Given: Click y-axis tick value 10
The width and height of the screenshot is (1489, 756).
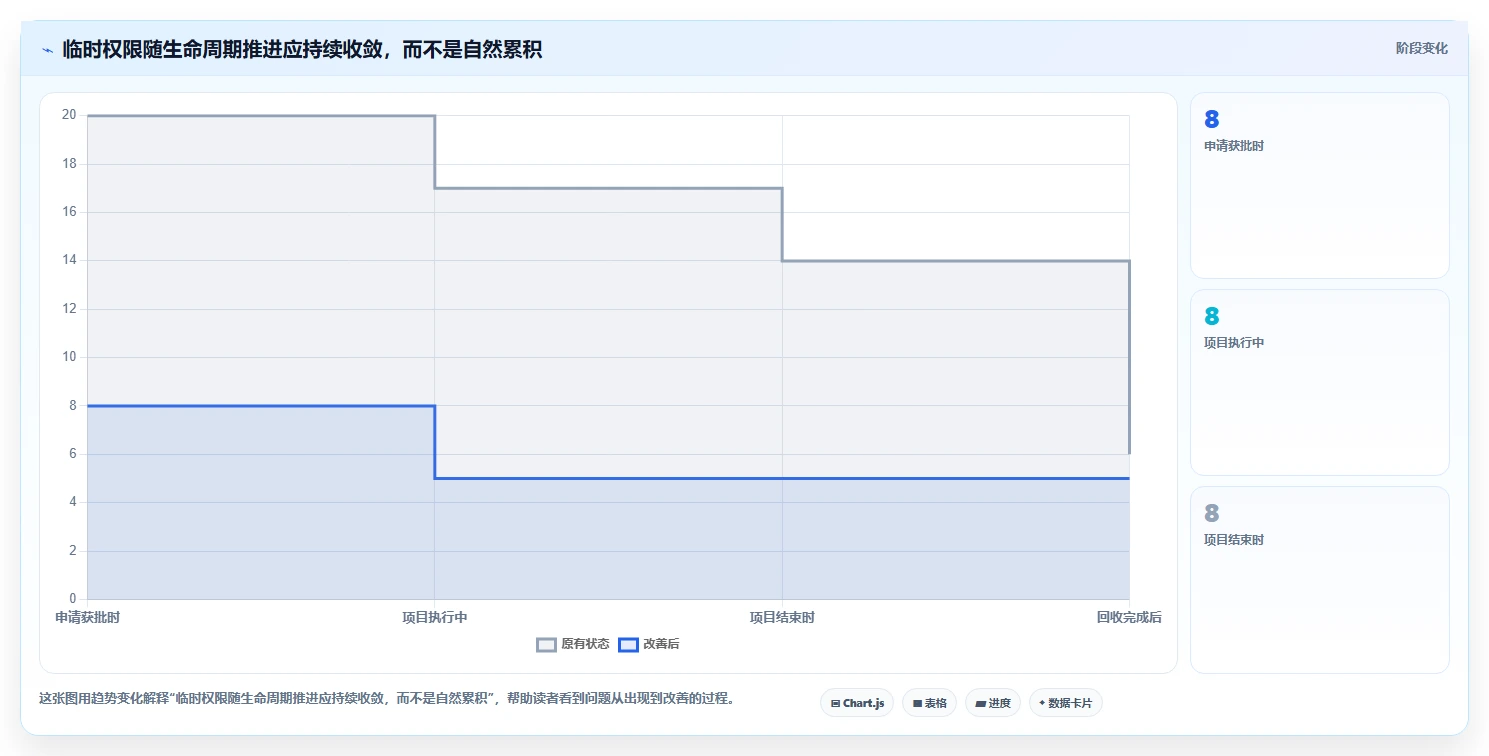Looking at the screenshot, I should 69,357.
